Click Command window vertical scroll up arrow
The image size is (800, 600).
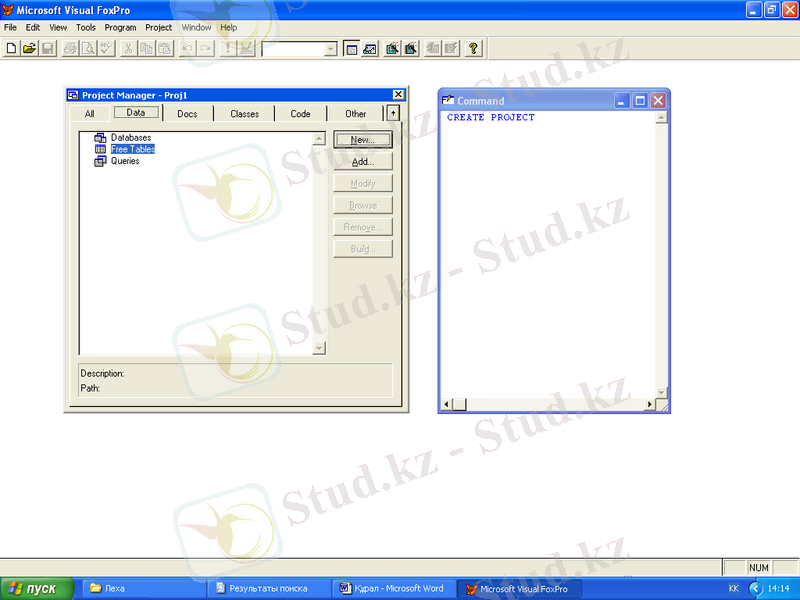point(661,118)
